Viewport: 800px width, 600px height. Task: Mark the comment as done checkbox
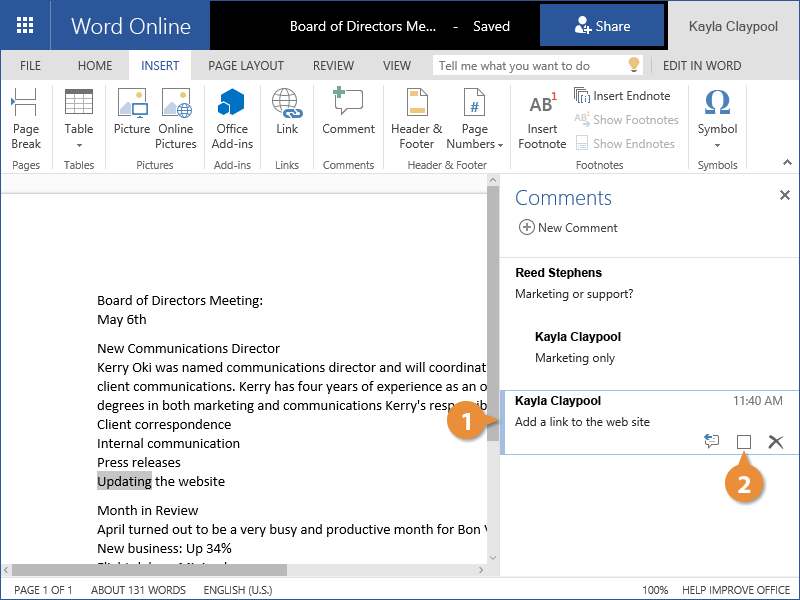coord(744,441)
